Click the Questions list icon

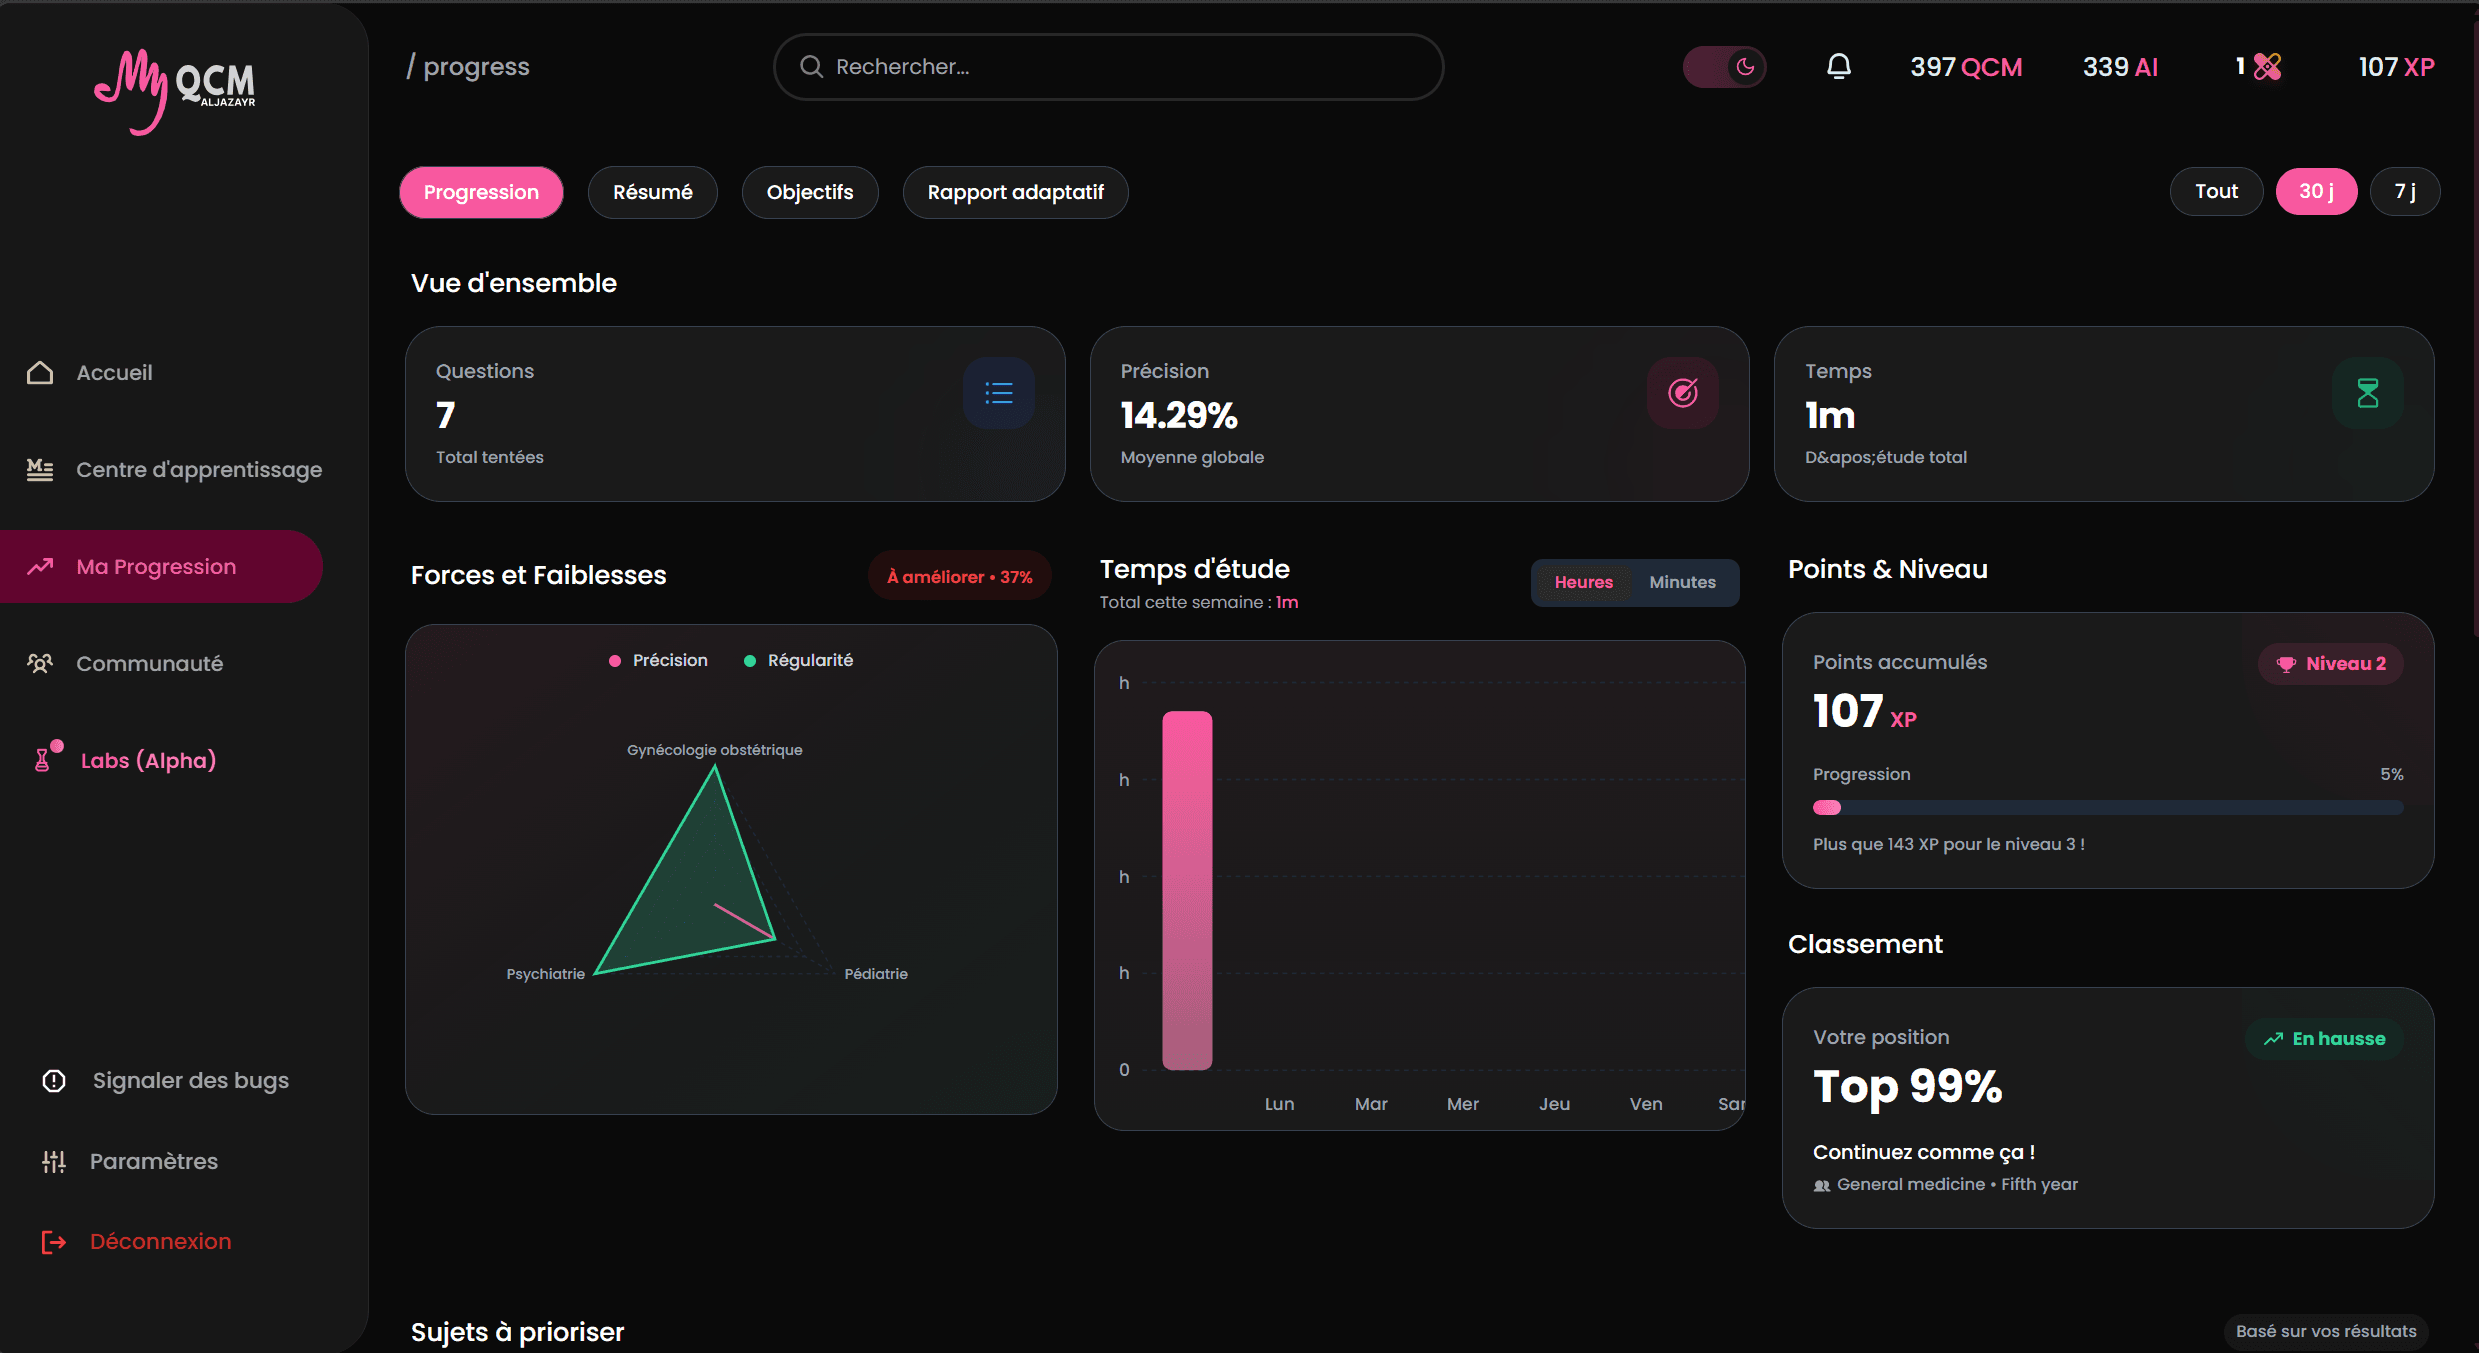pyautogui.click(x=998, y=393)
